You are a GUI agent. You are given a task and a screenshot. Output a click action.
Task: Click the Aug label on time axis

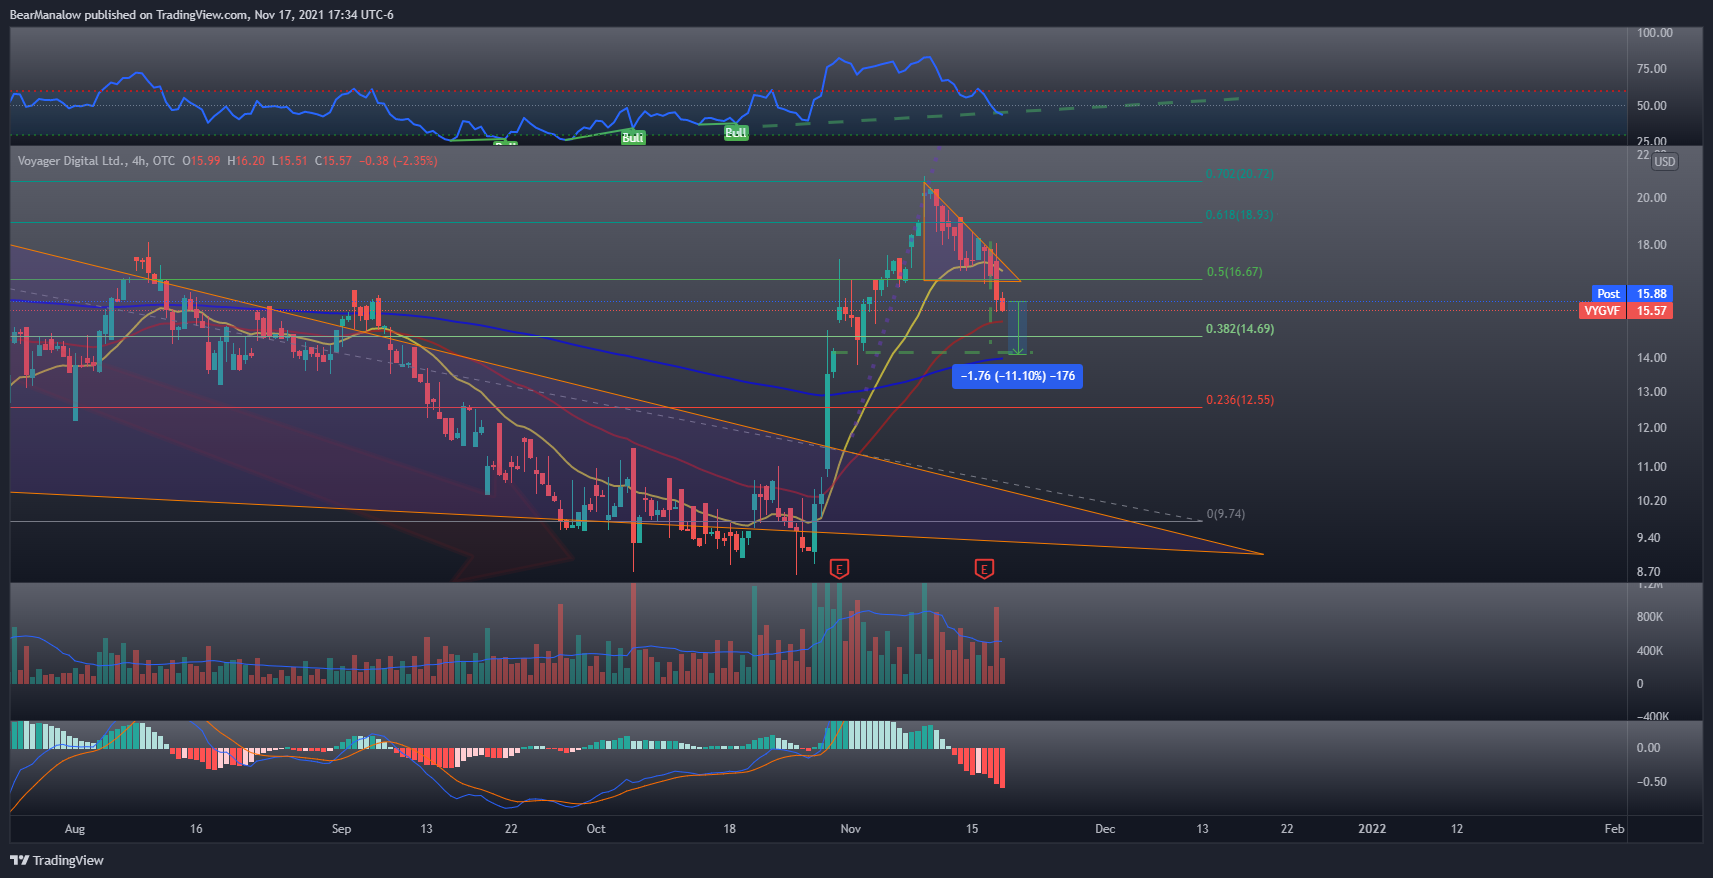(x=74, y=829)
